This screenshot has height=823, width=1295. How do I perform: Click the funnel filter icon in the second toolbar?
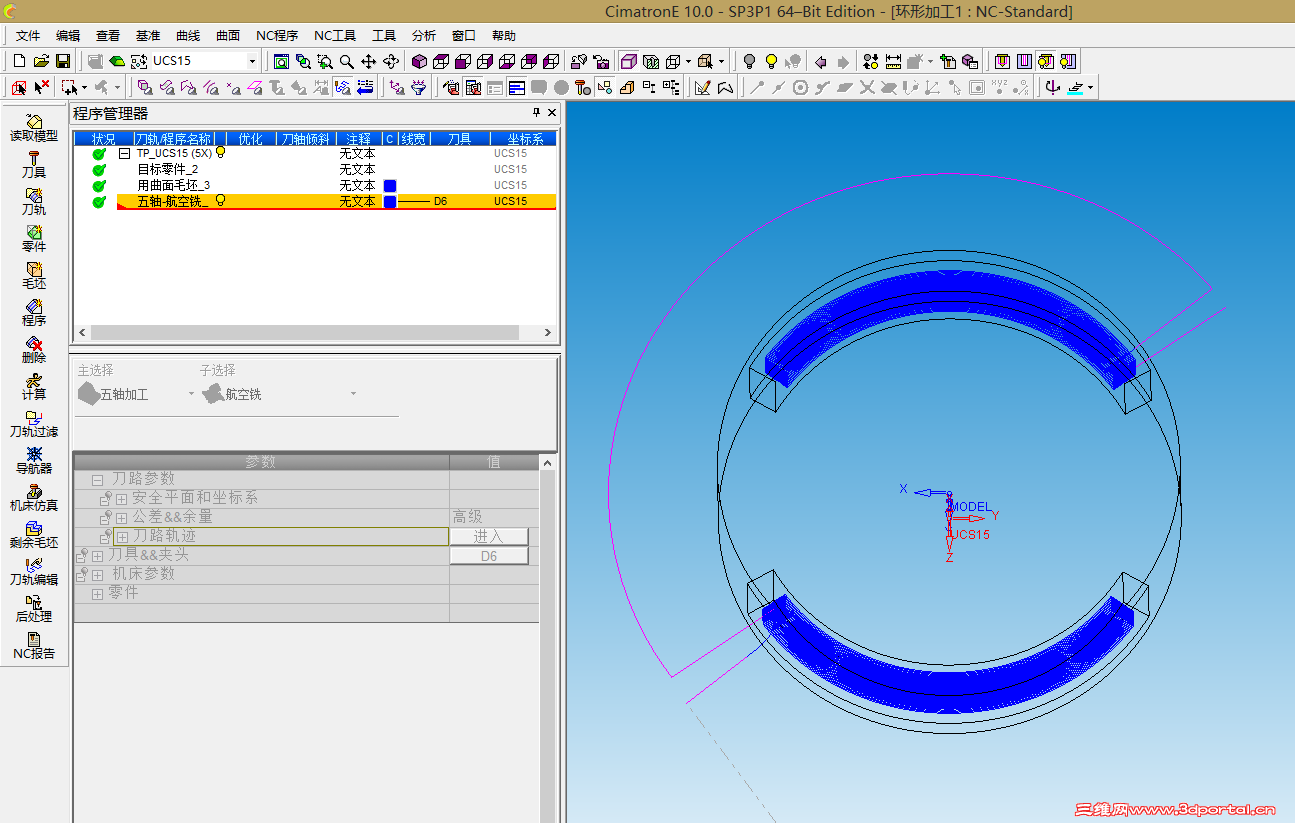pos(418,88)
